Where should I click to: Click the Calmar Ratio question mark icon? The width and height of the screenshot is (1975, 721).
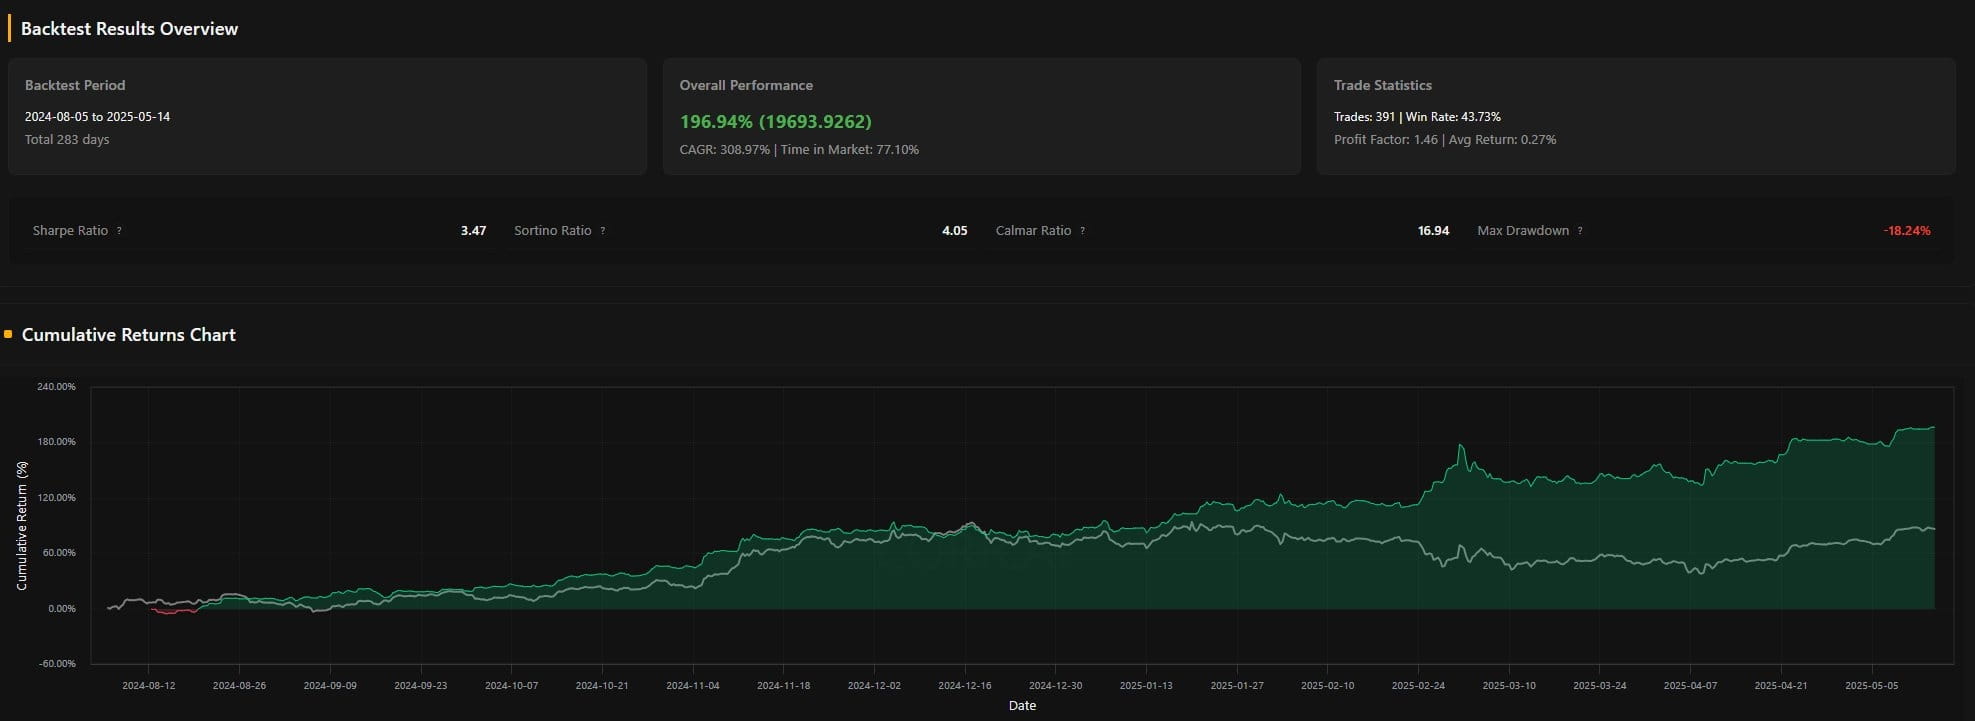point(1082,231)
